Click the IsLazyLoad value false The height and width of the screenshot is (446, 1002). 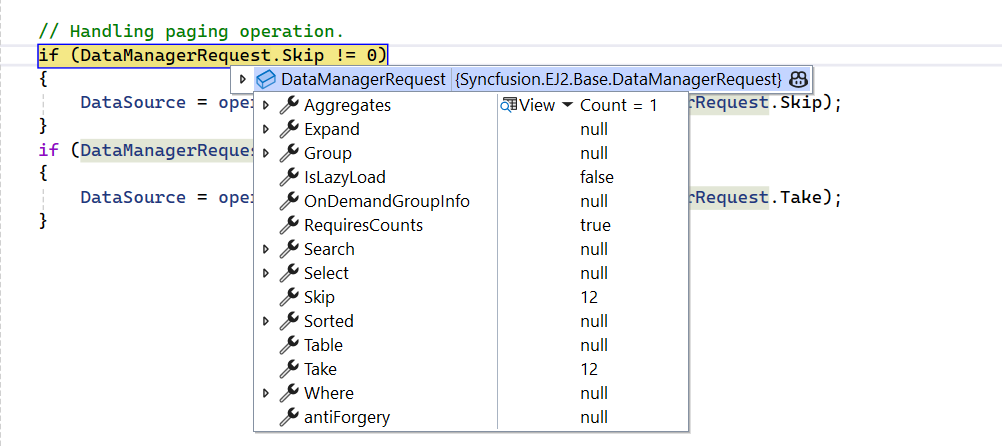pos(597,177)
